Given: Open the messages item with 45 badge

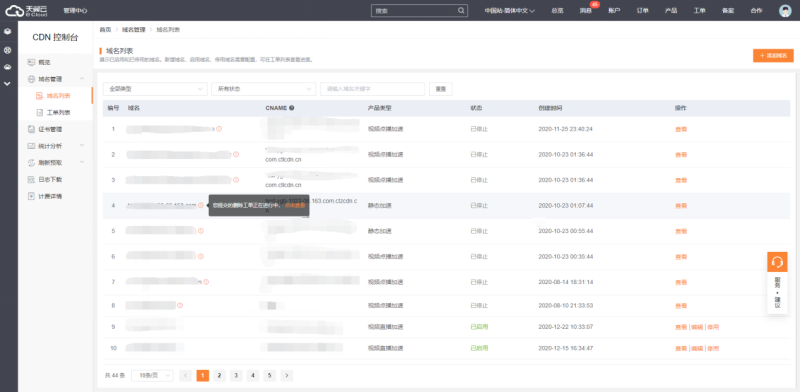Looking at the screenshot, I should [585, 11].
